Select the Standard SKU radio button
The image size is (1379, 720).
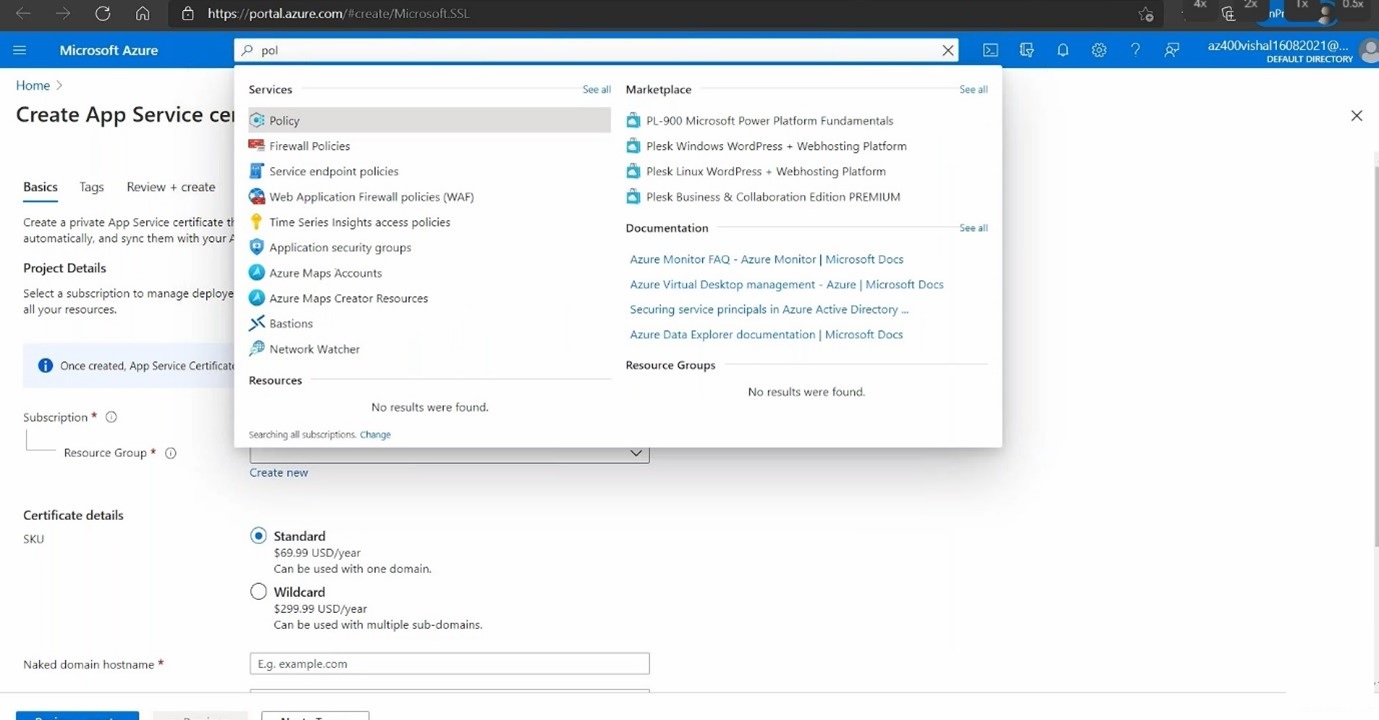[259, 536]
